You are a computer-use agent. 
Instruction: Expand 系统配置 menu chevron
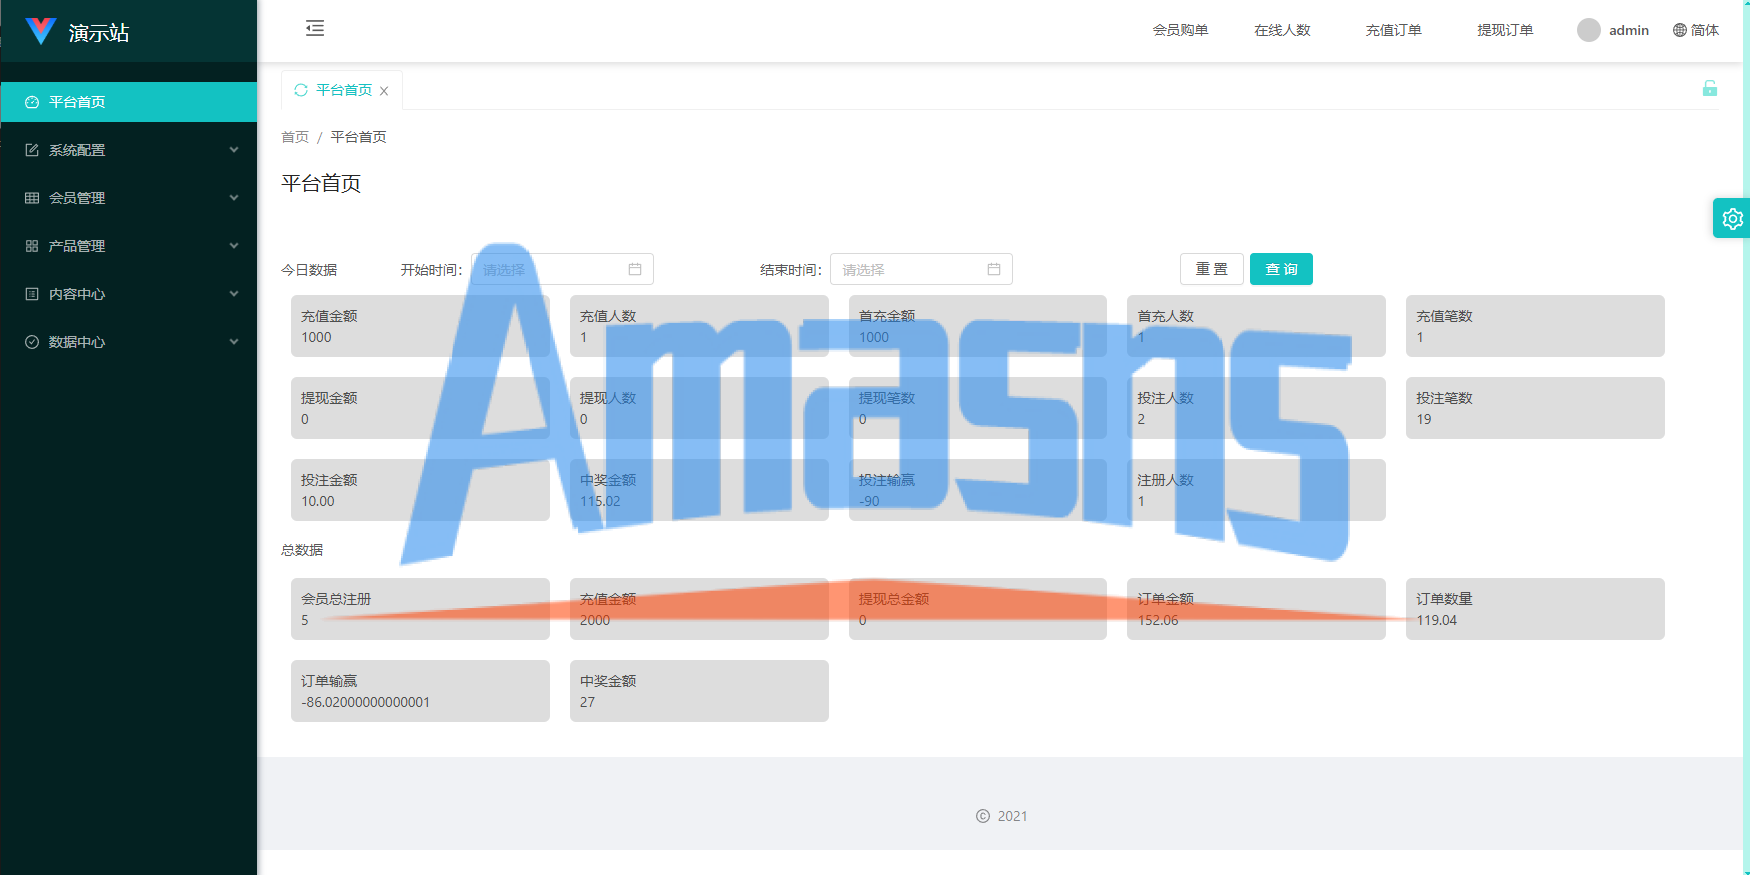[x=234, y=150]
